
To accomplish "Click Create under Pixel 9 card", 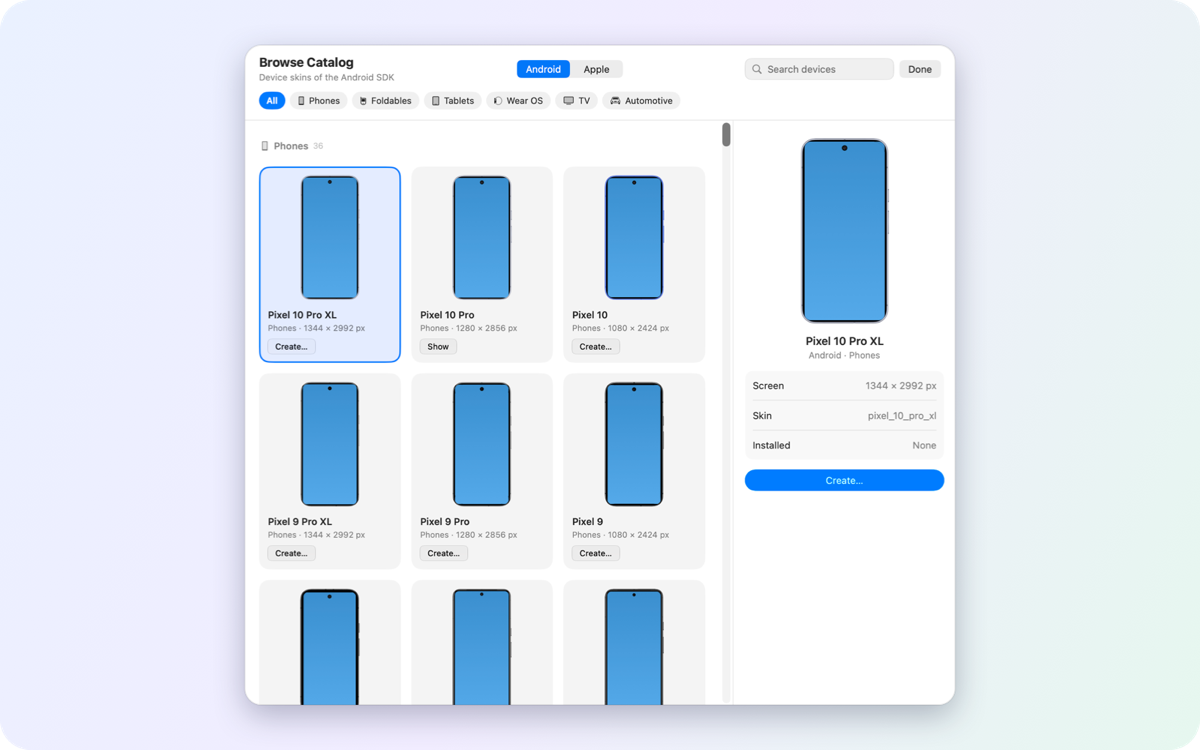I will pyautogui.click(x=595, y=553).
